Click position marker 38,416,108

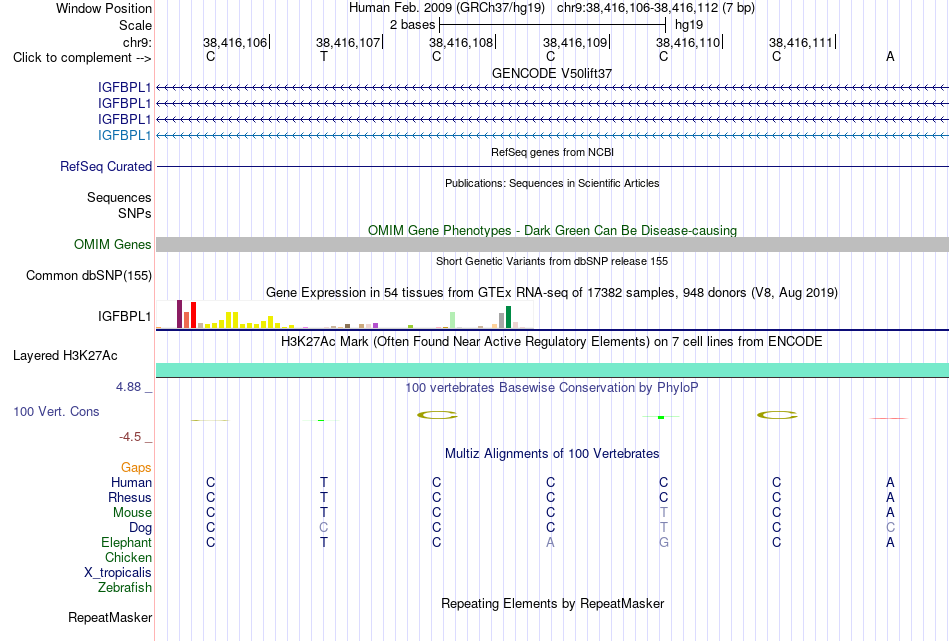[x=462, y=42]
